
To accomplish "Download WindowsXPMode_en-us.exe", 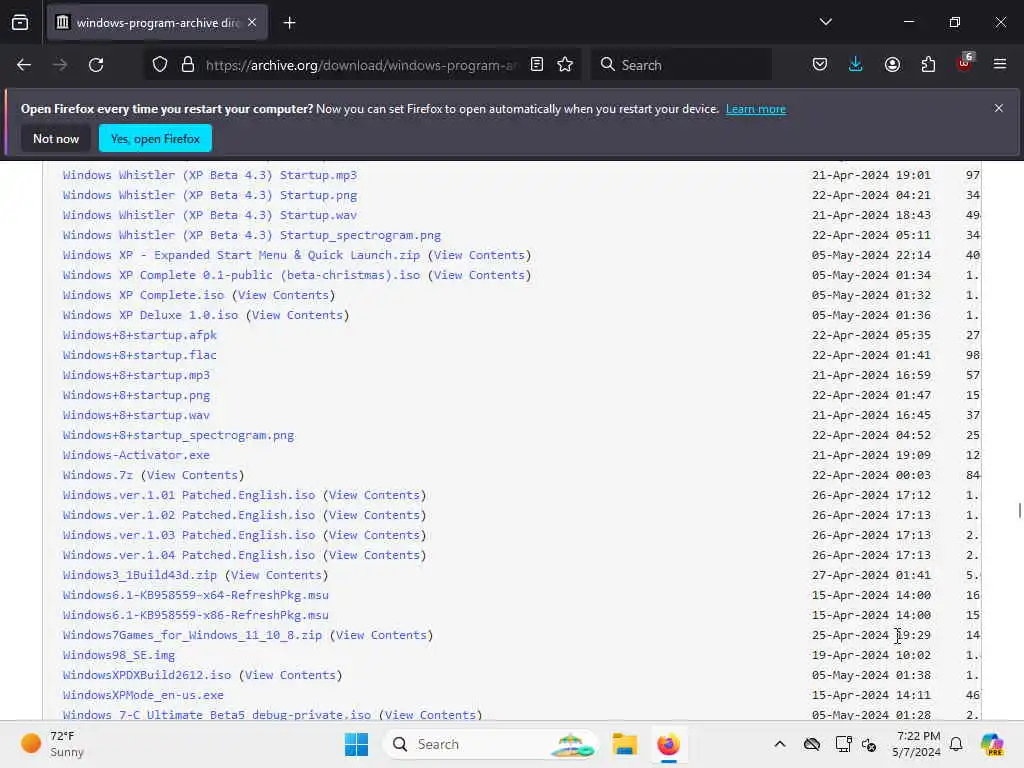I will (143, 695).
